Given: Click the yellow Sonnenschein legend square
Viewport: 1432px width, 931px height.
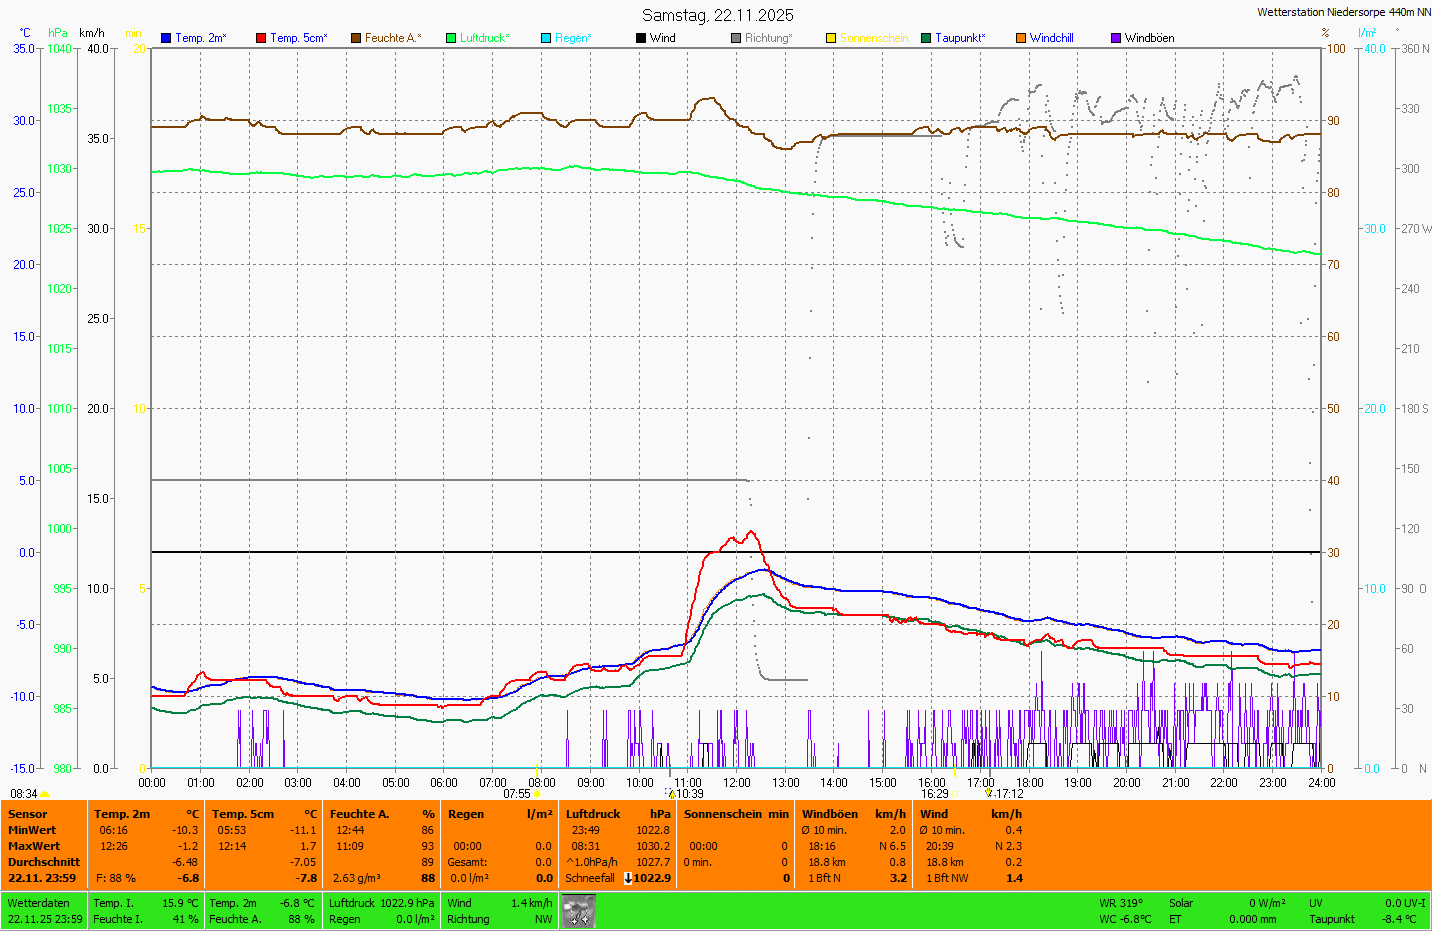Looking at the screenshot, I should pos(831,38).
